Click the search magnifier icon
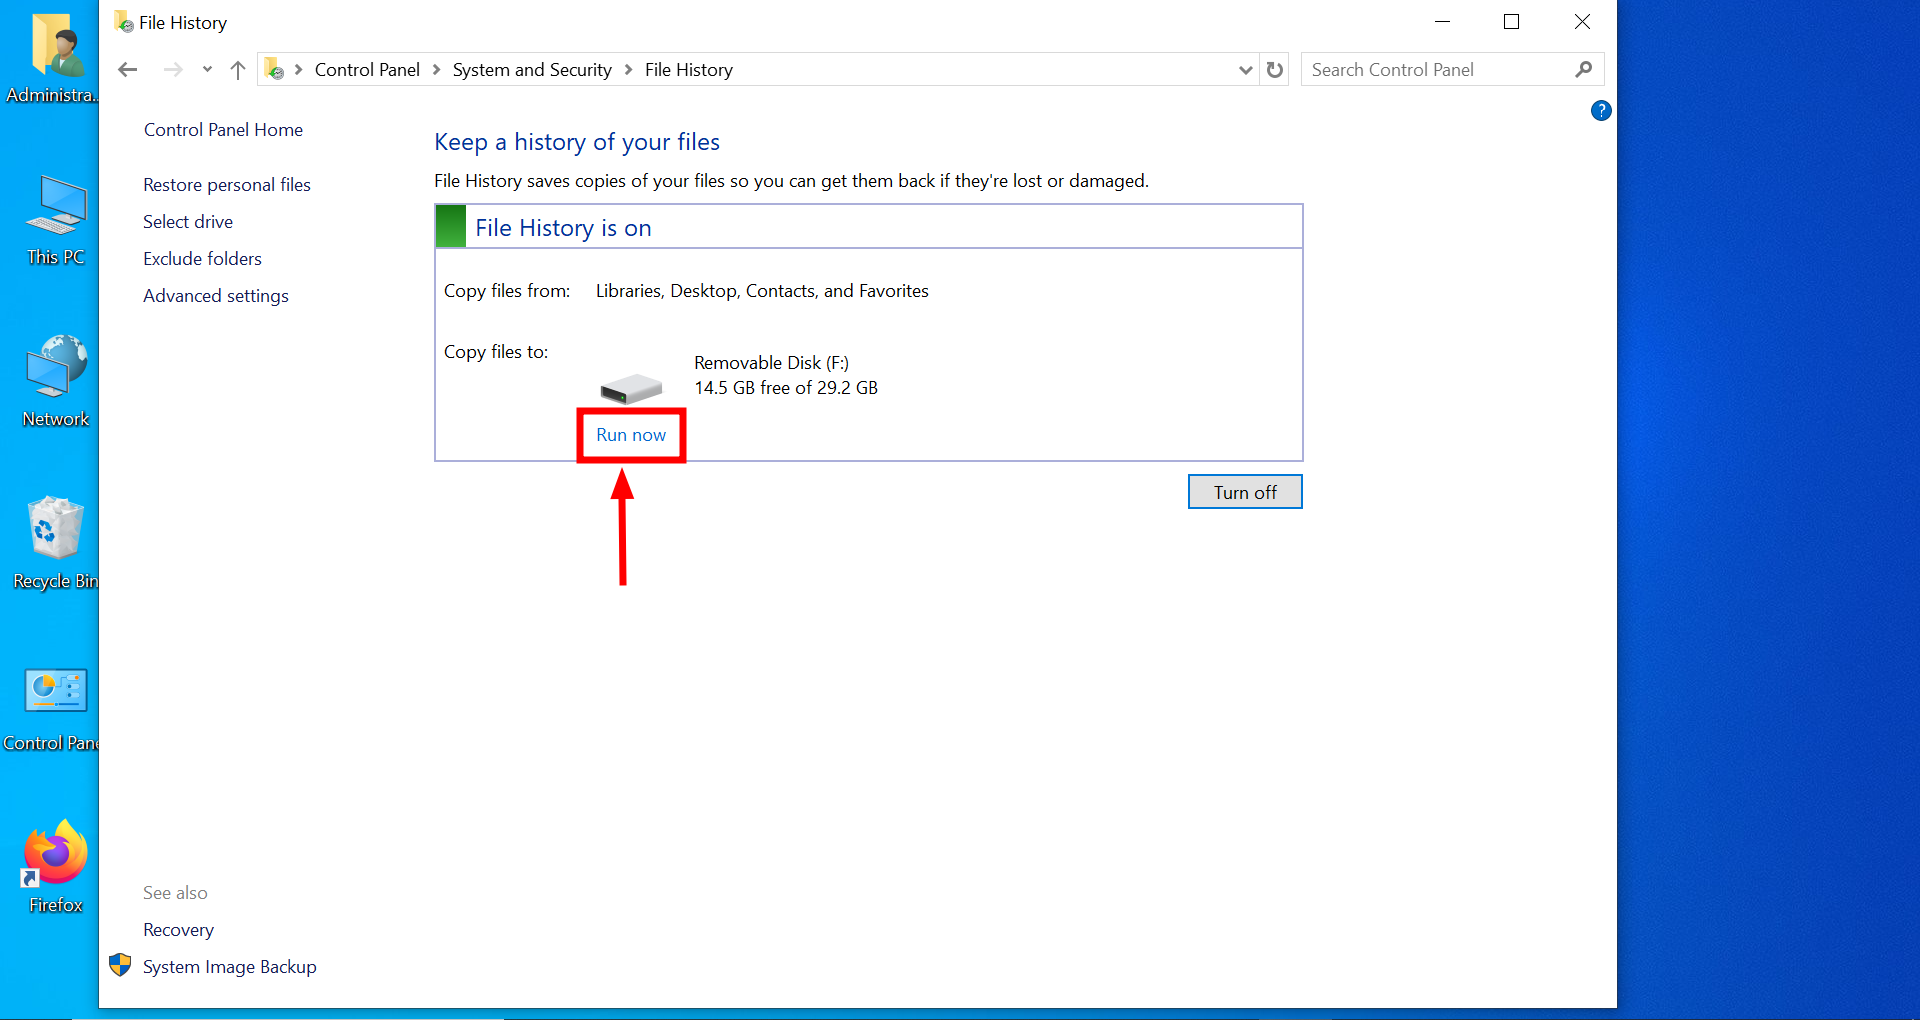Screen dimensions: 1920x1020 (1583, 70)
